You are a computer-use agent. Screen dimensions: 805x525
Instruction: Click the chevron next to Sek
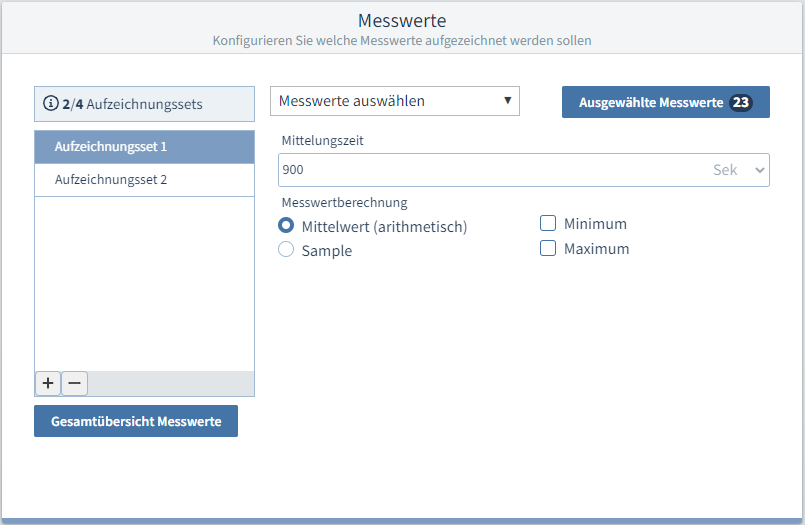759,170
